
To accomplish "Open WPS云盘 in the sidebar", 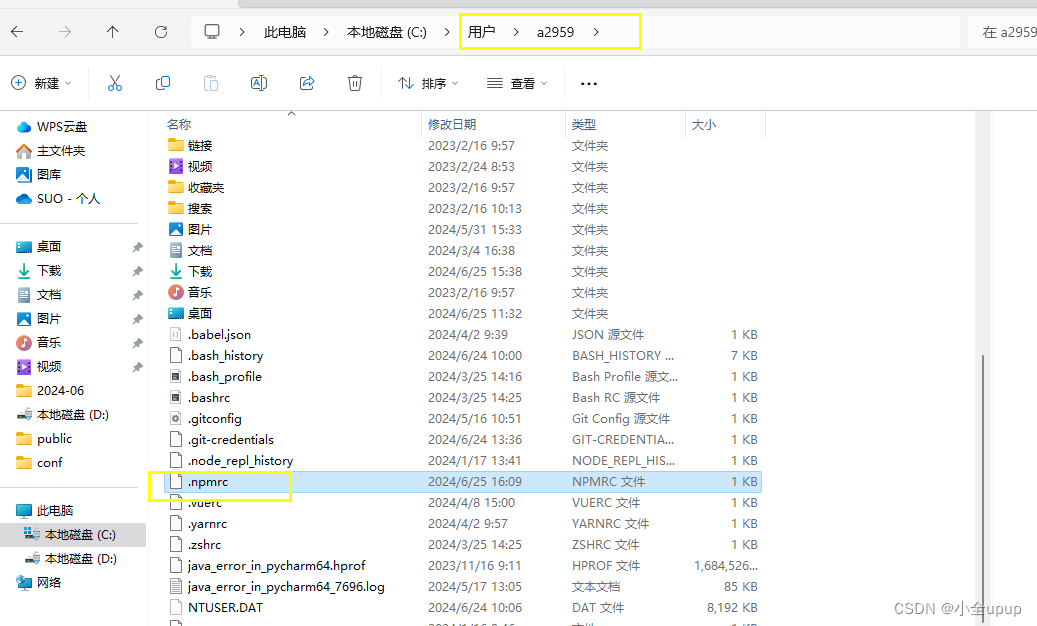I will click(52, 126).
